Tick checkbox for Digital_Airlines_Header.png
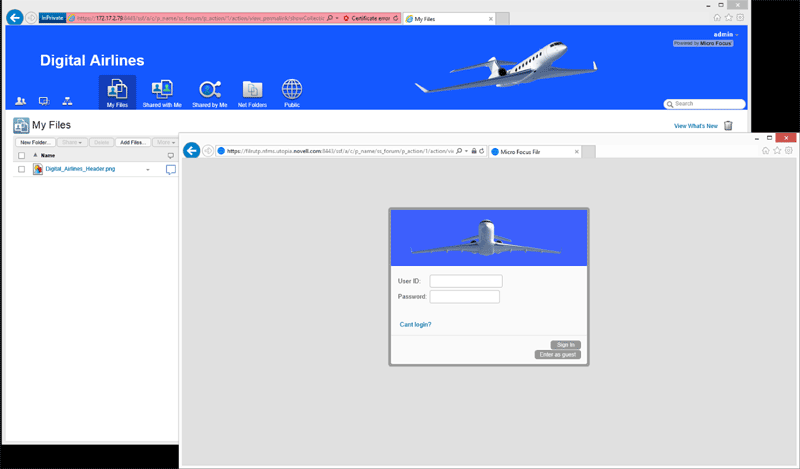The width and height of the screenshot is (800, 469). tap(21, 169)
